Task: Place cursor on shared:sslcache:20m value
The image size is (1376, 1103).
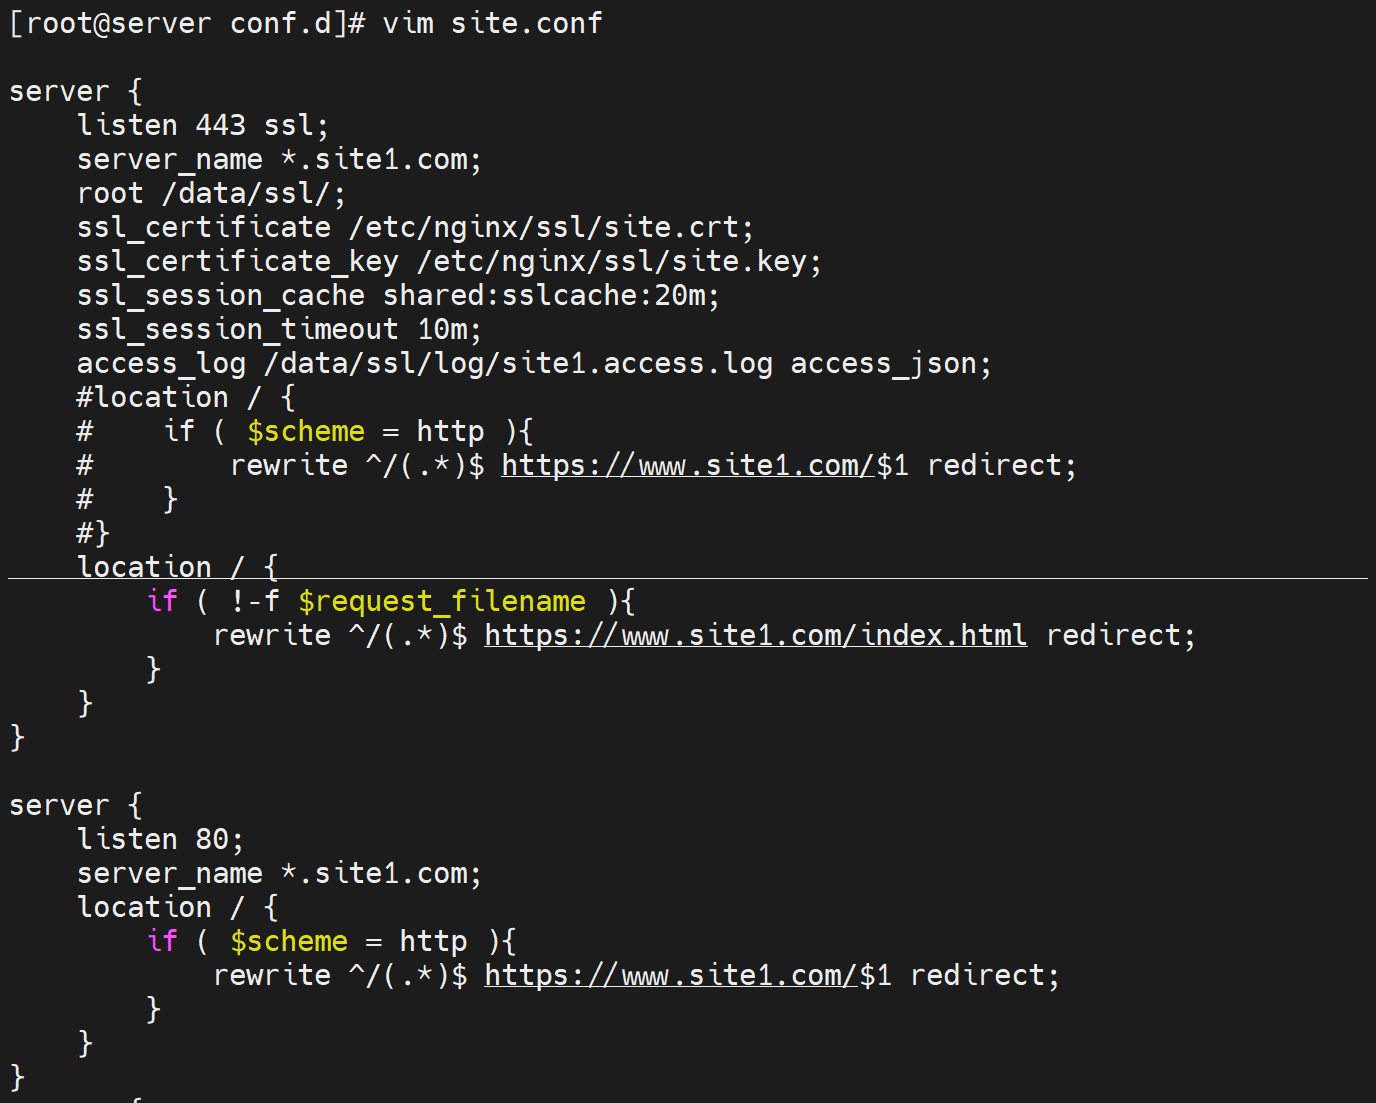Action: pos(550,296)
